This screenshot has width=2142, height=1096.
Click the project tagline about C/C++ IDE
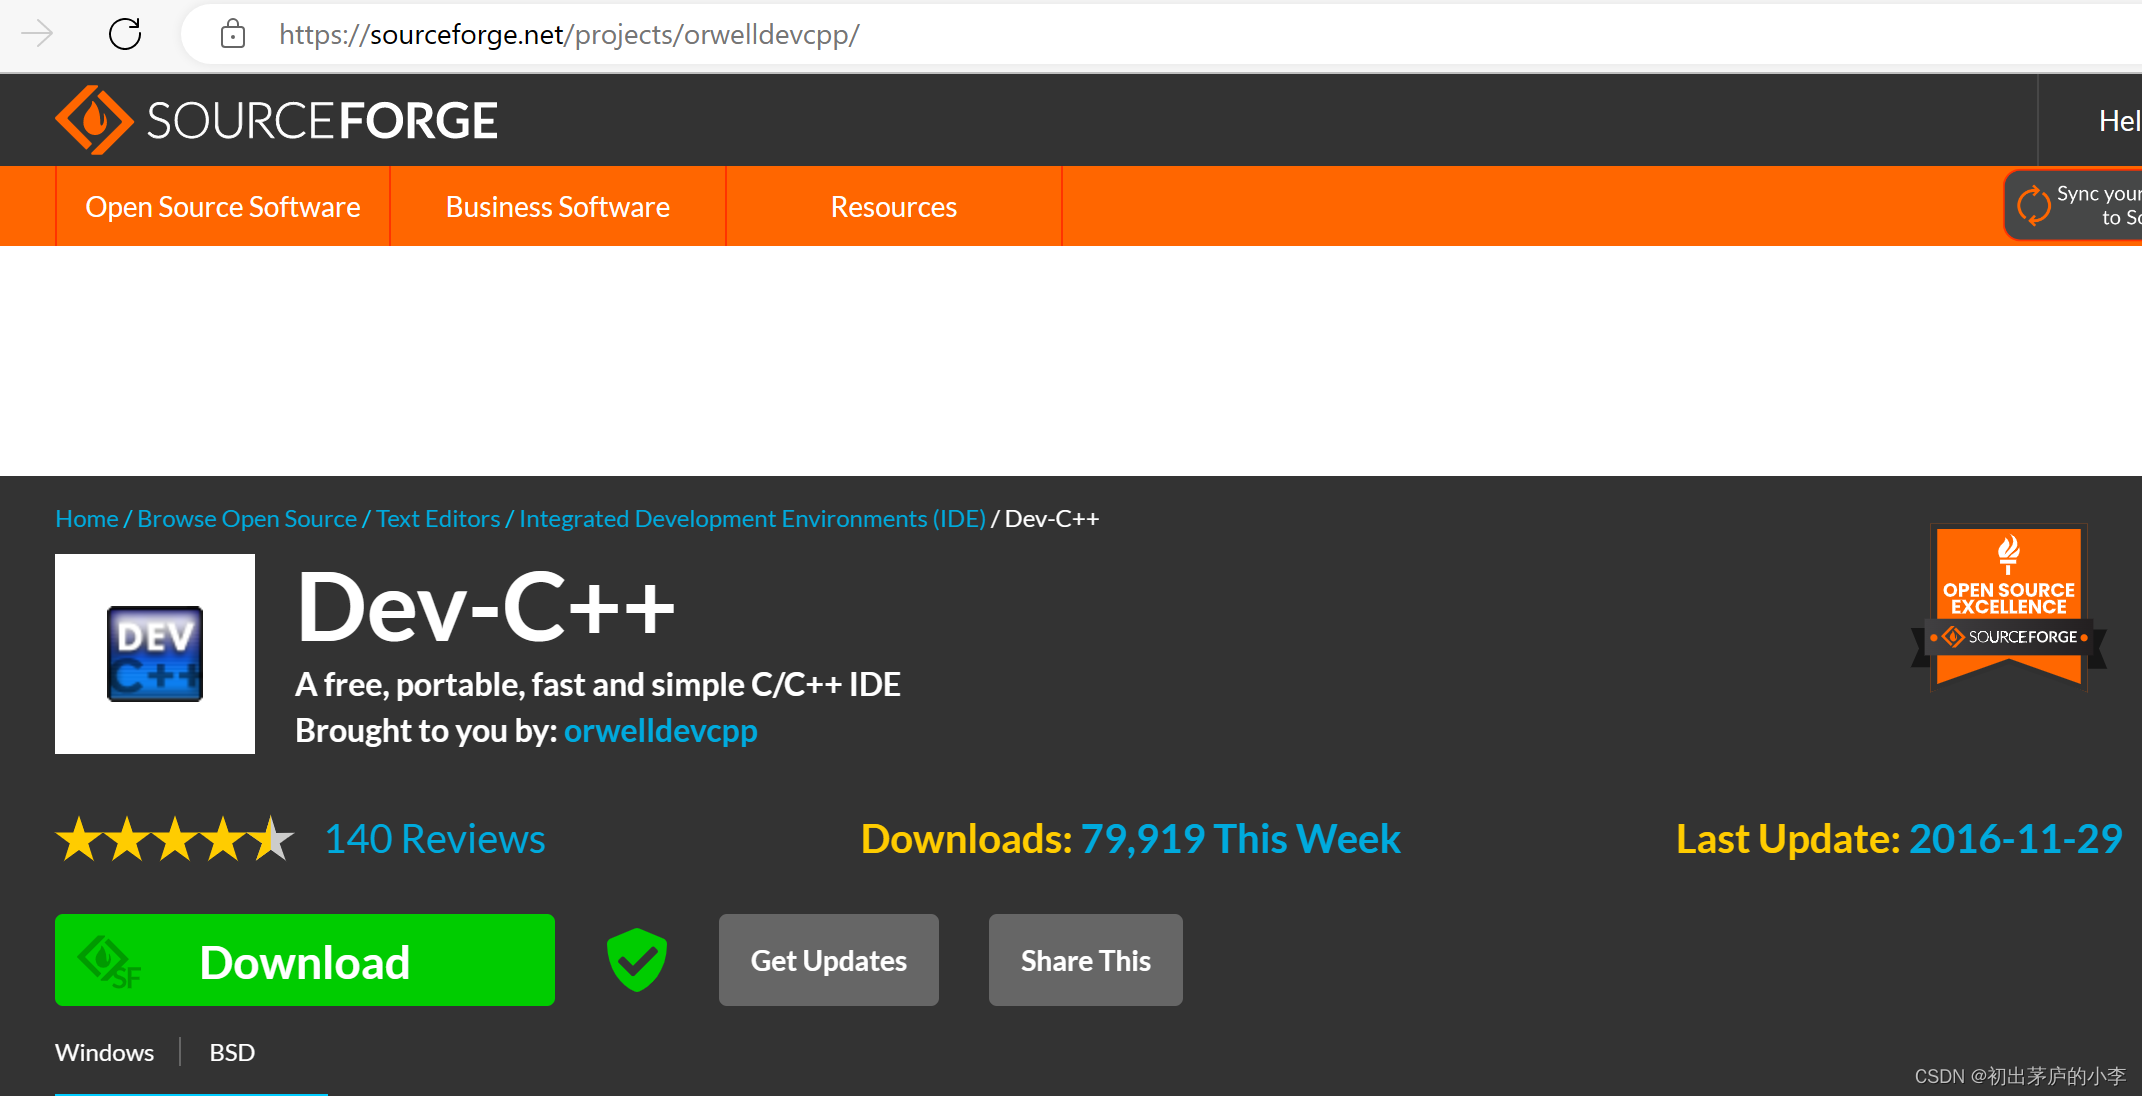pos(598,685)
